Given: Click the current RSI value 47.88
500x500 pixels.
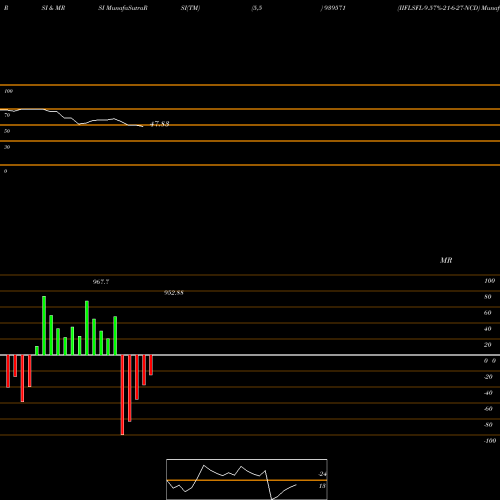Looking at the screenshot, I should [160, 124].
